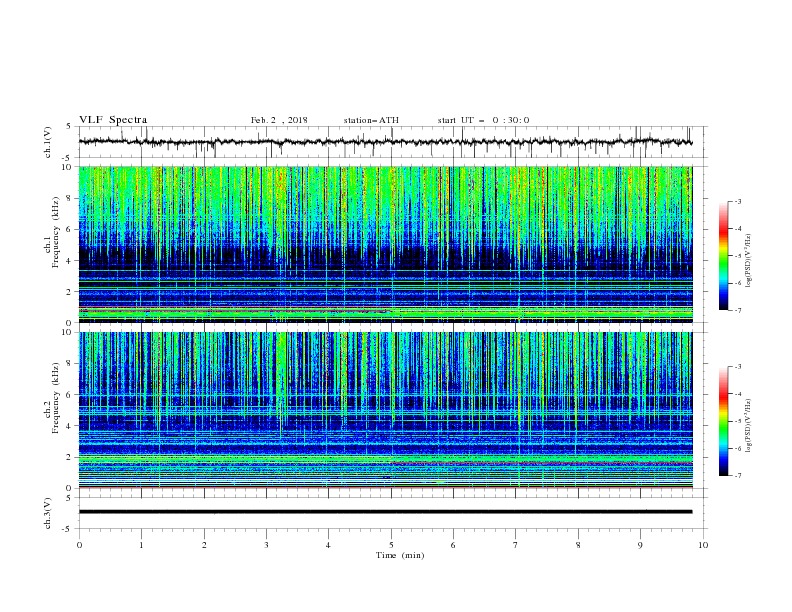The width and height of the screenshot is (792, 612).
Task: Click time axis tick label "1"
Action: [x=141, y=545]
